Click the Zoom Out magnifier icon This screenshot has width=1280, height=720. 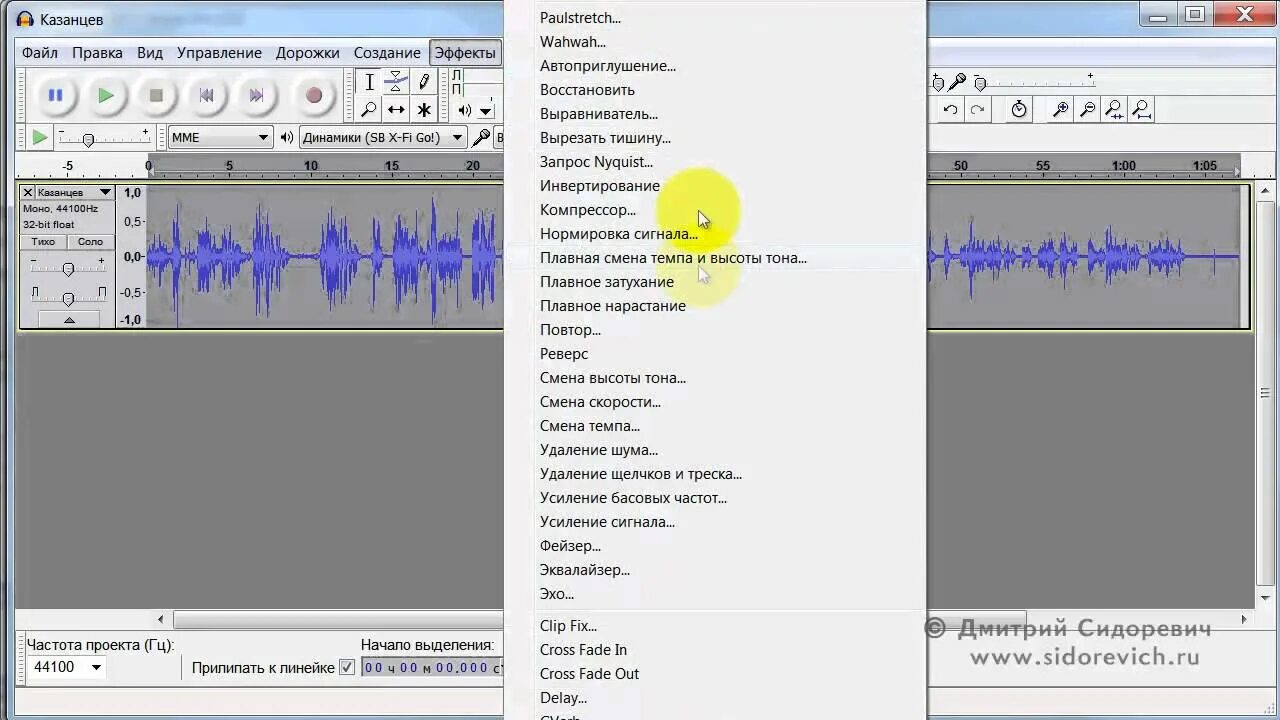pyautogui.click(x=1088, y=110)
